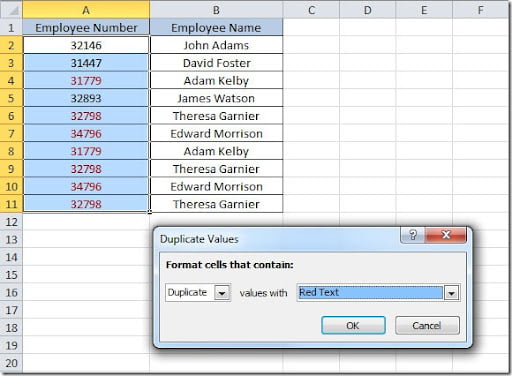Select cell 31779 in row 4
The image size is (512, 376).
(x=86, y=80)
